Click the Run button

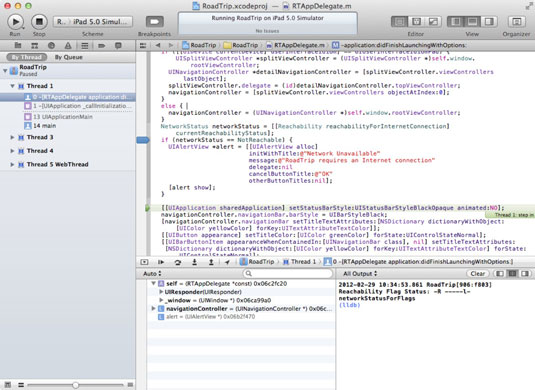tap(15, 22)
